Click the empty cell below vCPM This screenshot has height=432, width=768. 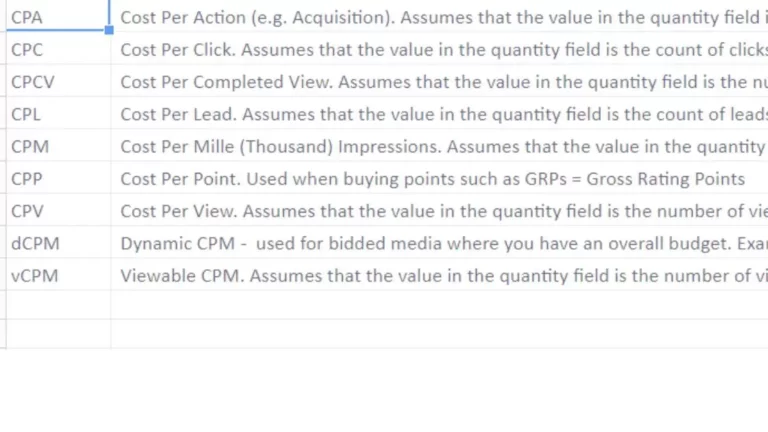click(55, 305)
